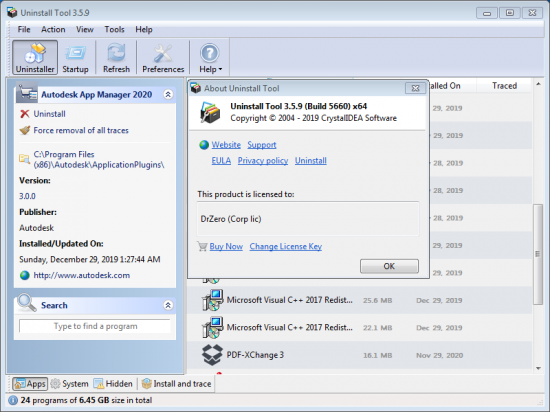The width and height of the screenshot is (550, 412).
Task: Focus the Type to find a program field
Action: [95, 326]
